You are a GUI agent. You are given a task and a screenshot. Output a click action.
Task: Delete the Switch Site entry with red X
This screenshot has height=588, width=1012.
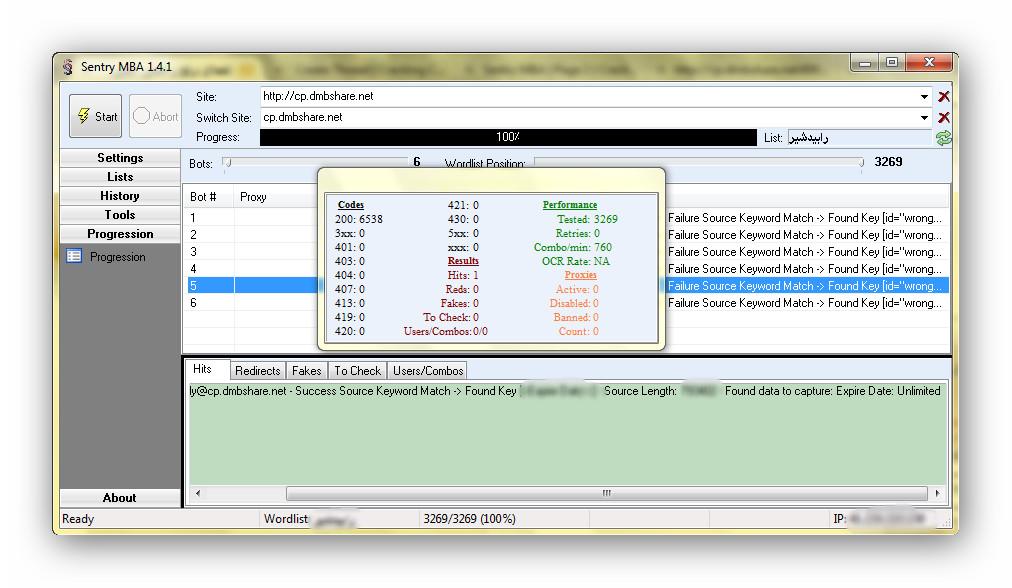(x=944, y=117)
